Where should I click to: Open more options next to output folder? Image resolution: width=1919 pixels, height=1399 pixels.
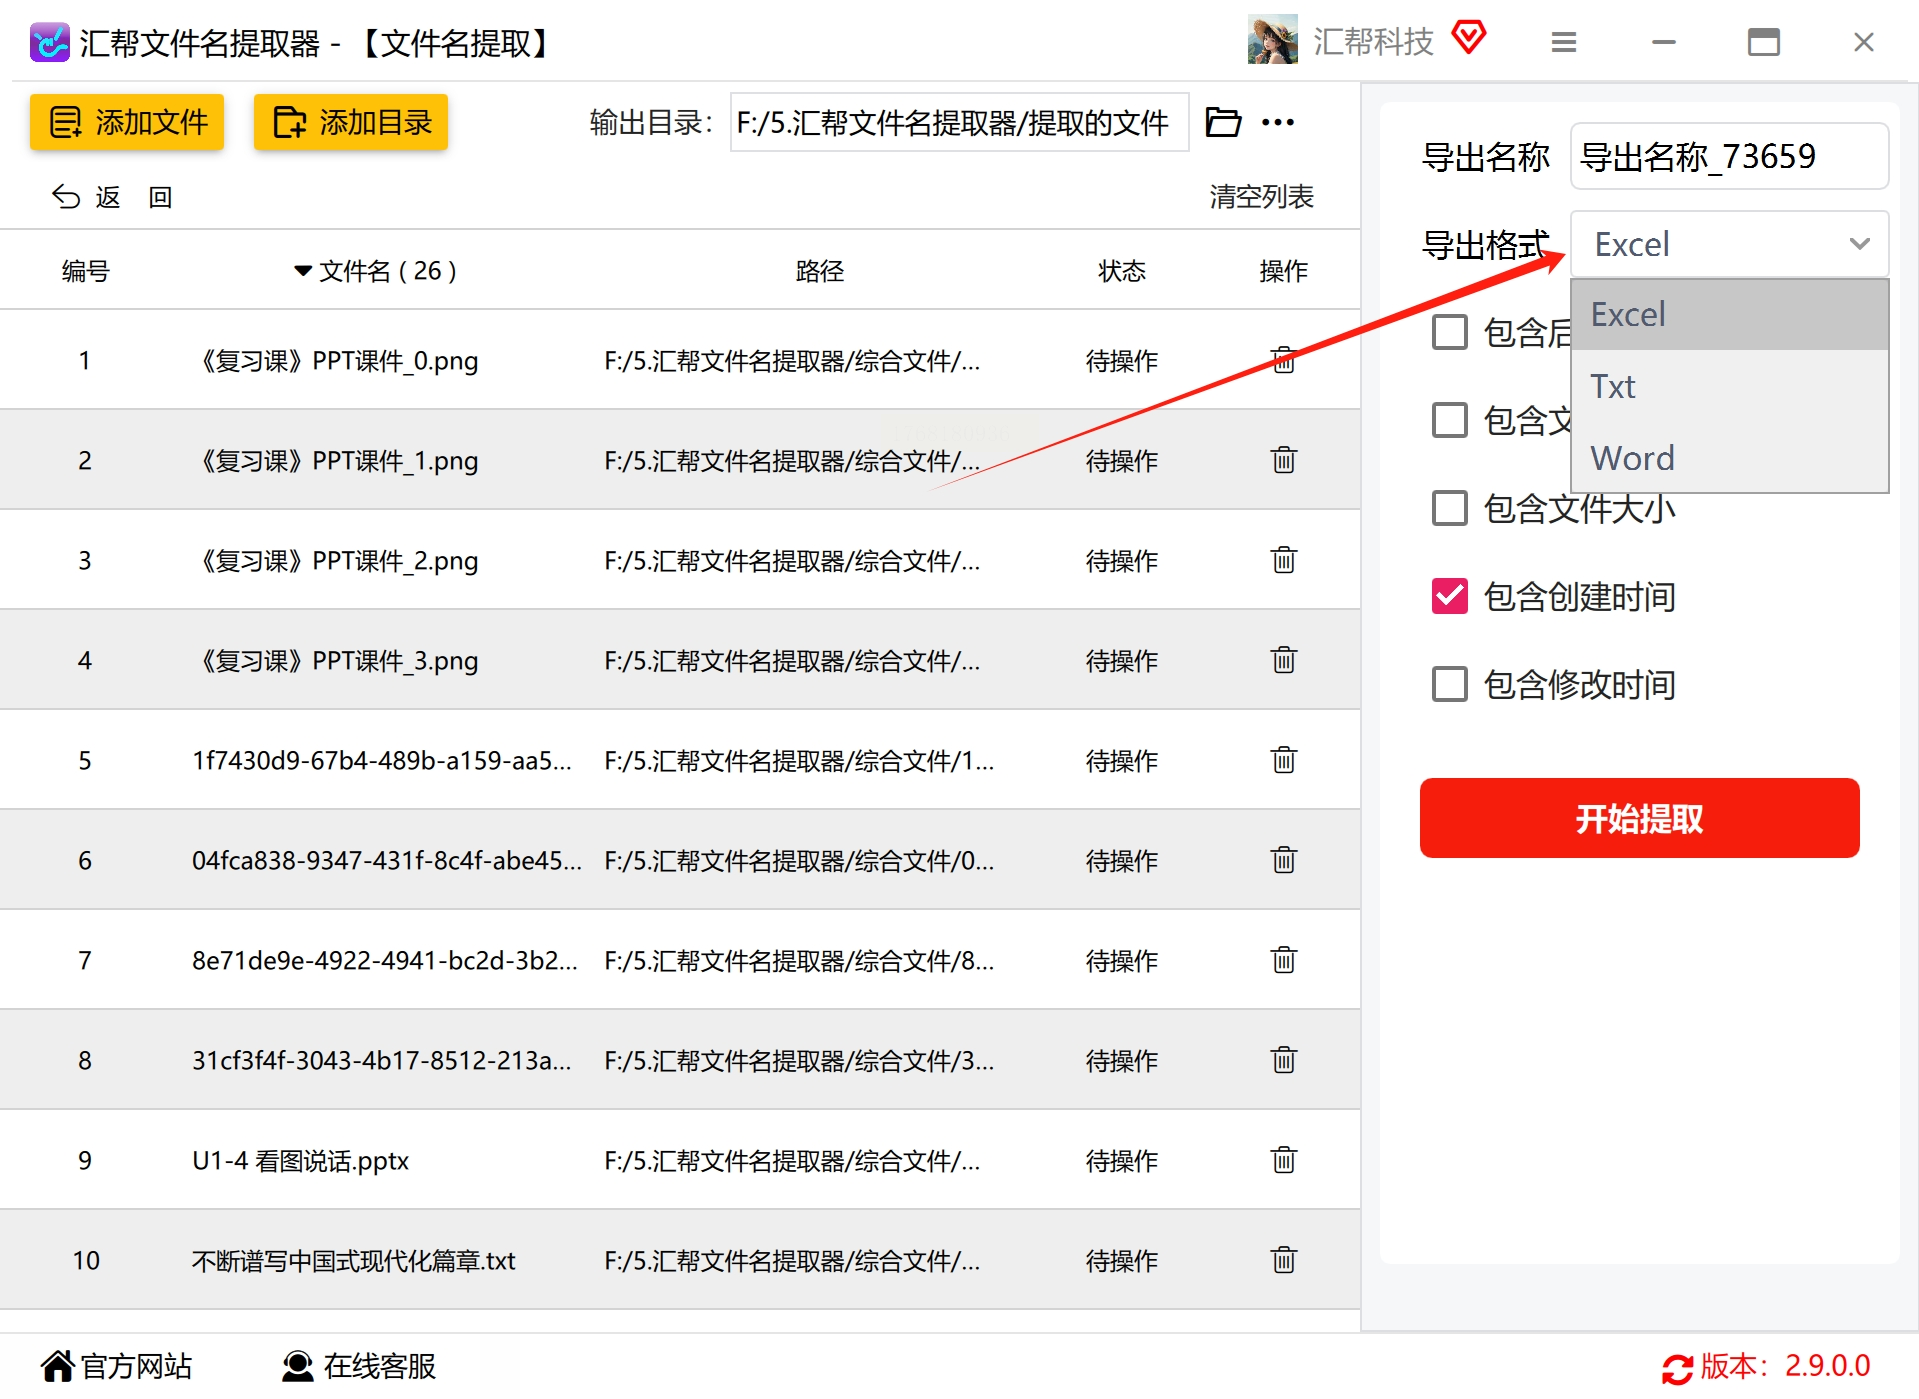tap(1278, 122)
